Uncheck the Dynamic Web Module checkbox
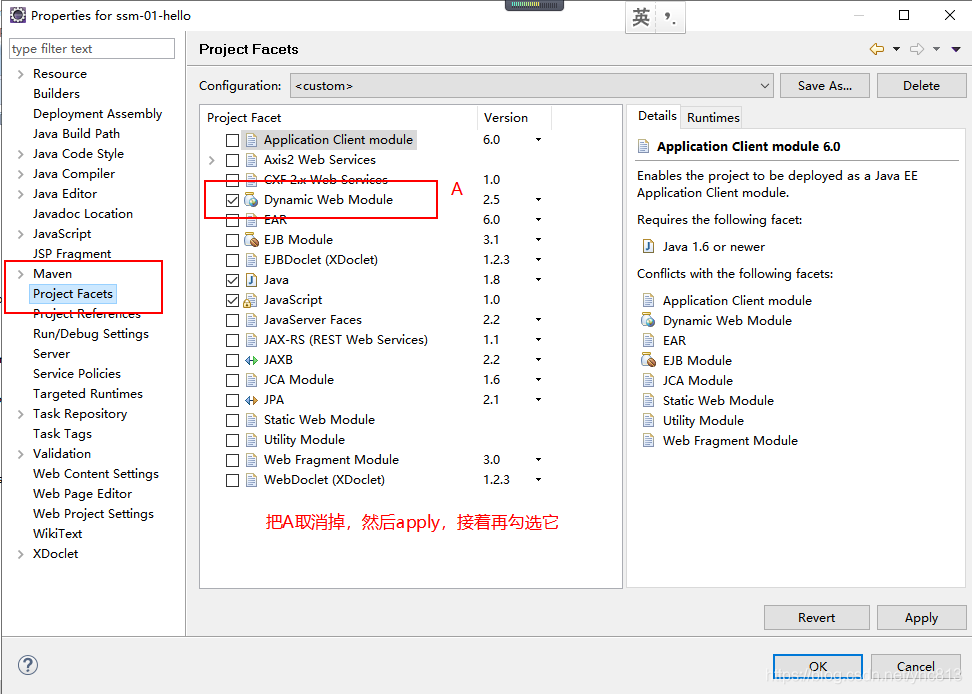Image resolution: width=972 pixels, height=694 pixels. click(x=233, y=200)
